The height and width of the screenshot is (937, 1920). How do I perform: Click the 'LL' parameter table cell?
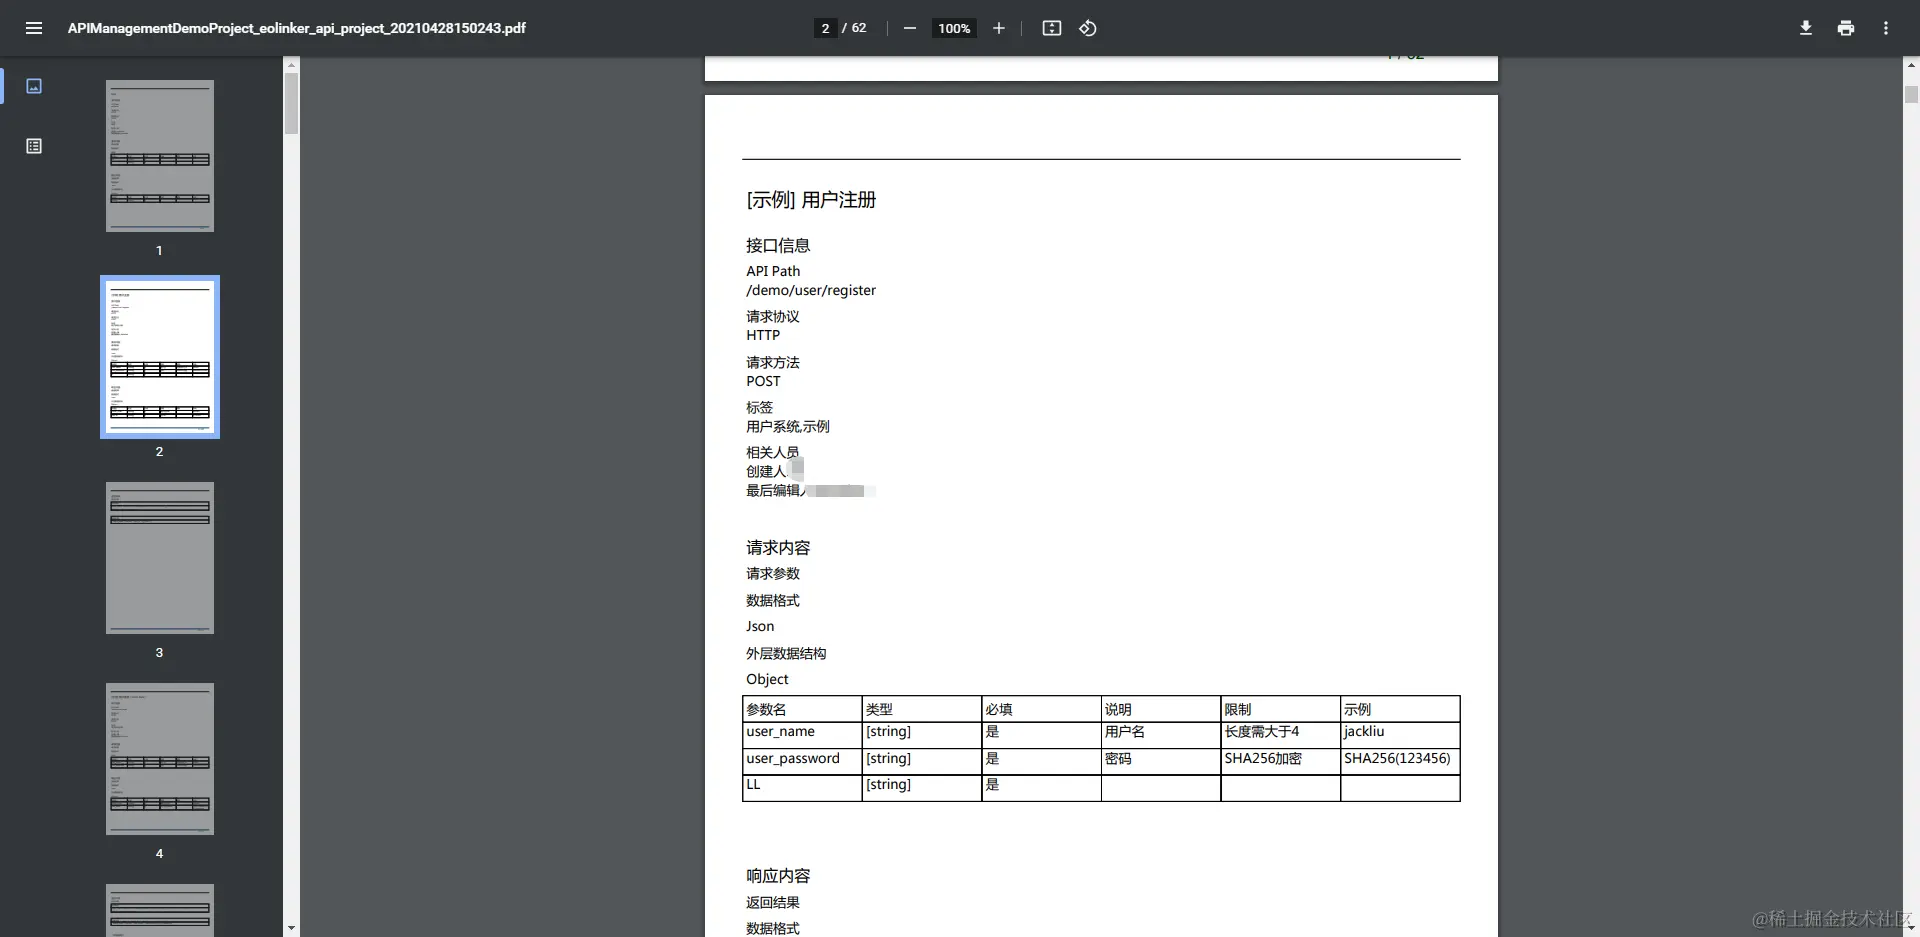point(802,788)
